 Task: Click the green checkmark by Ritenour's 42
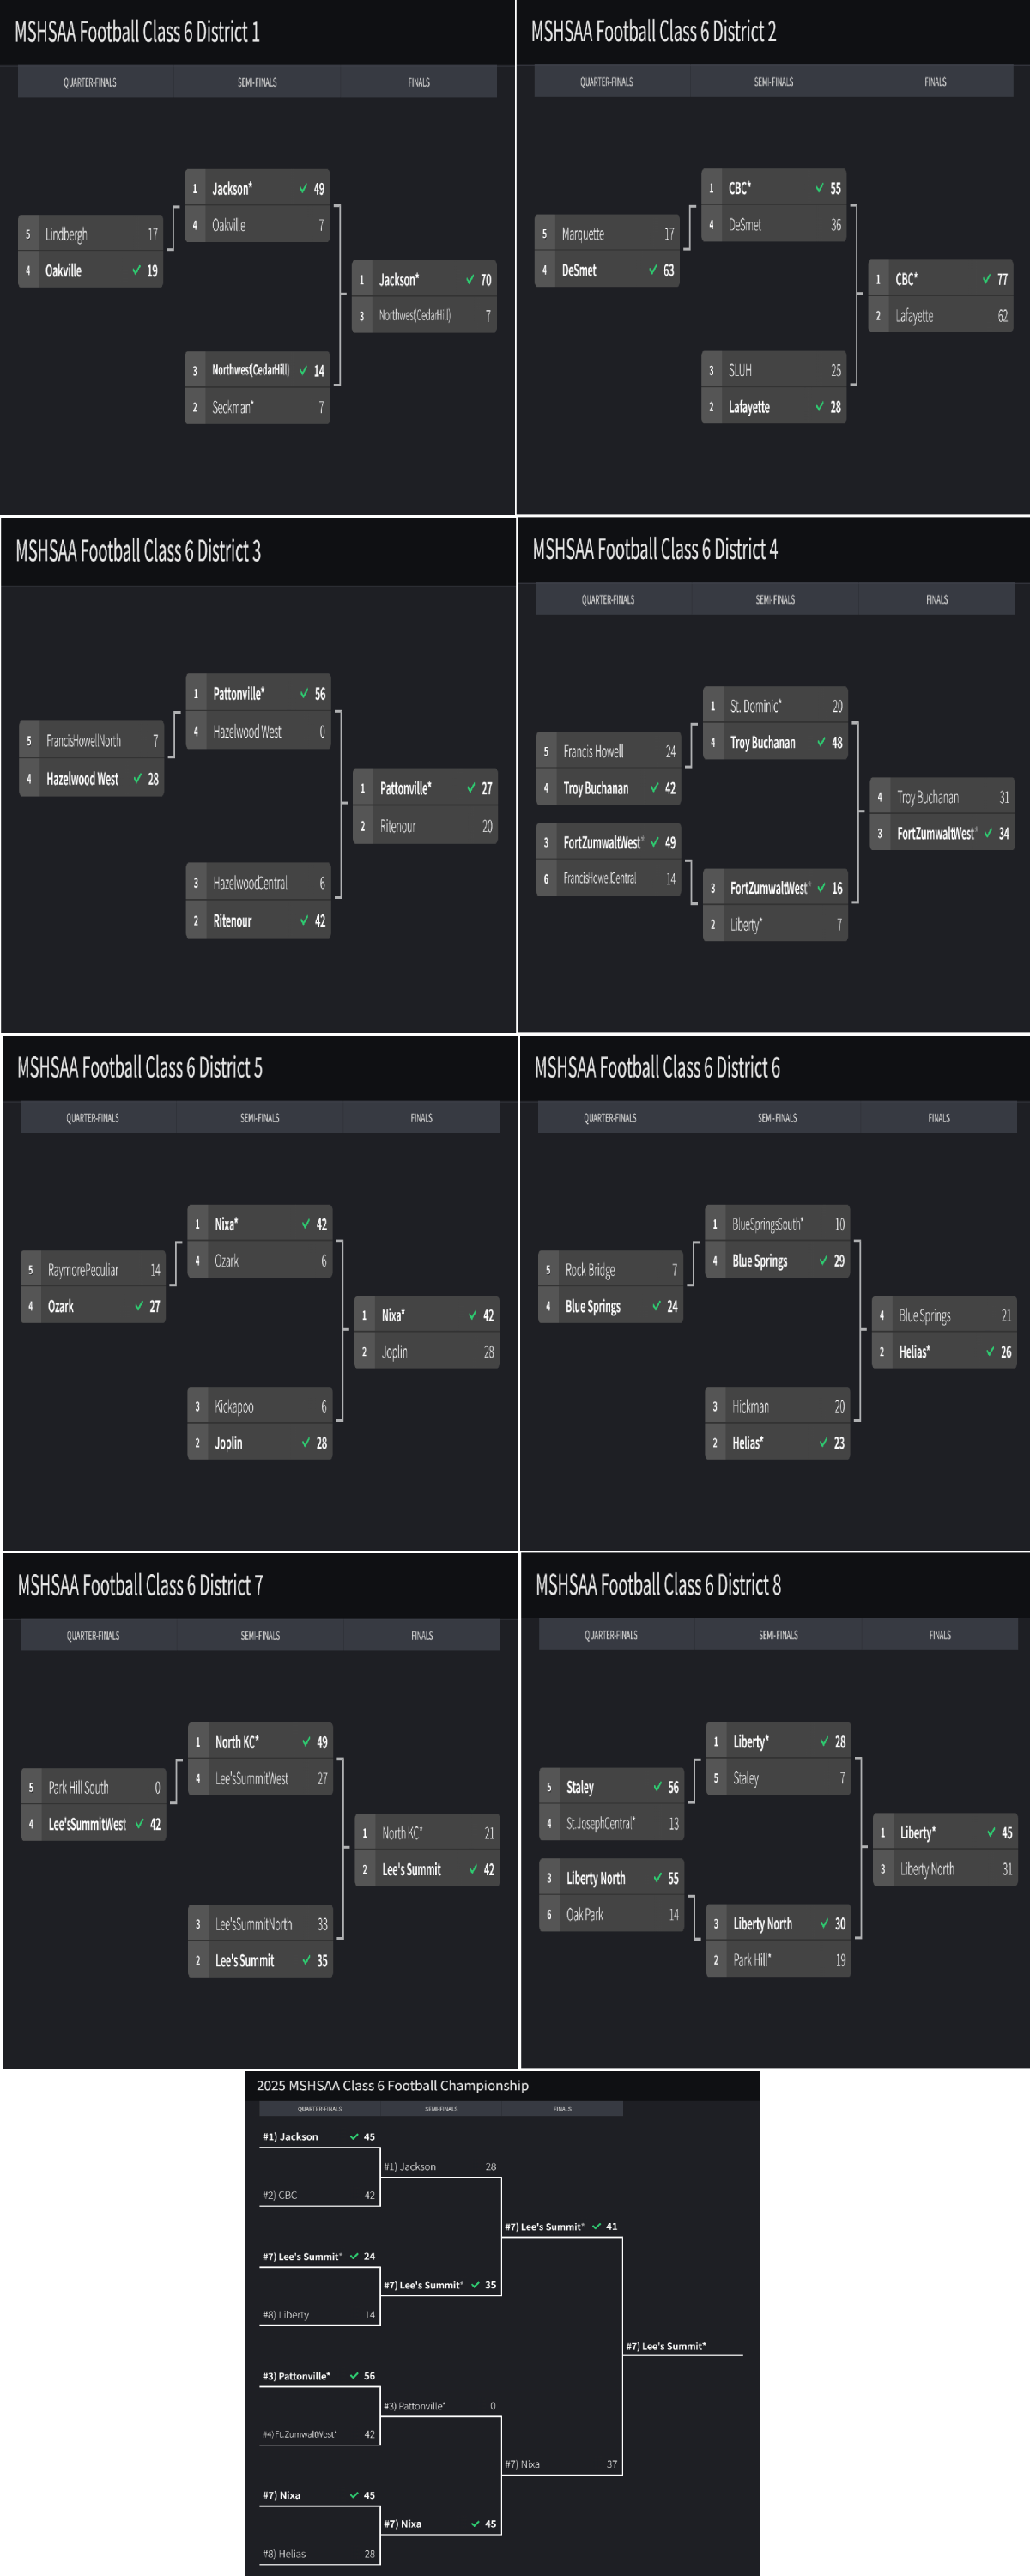[x=304, y=920]
